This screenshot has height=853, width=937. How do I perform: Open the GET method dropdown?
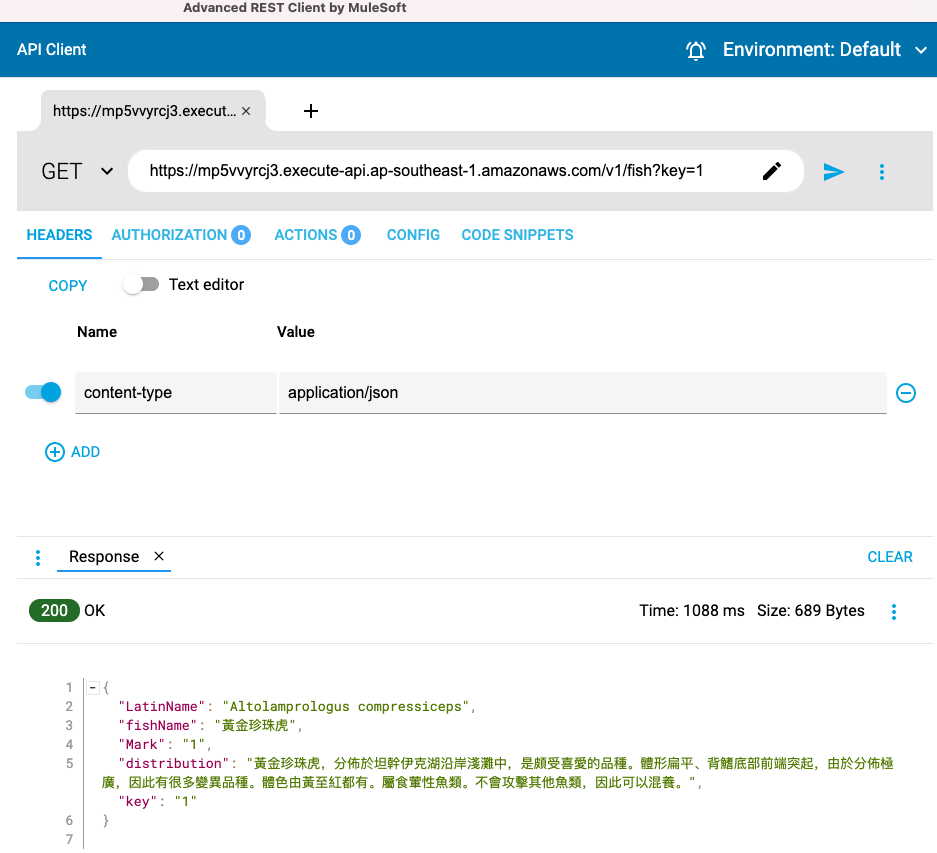point(77,172)
